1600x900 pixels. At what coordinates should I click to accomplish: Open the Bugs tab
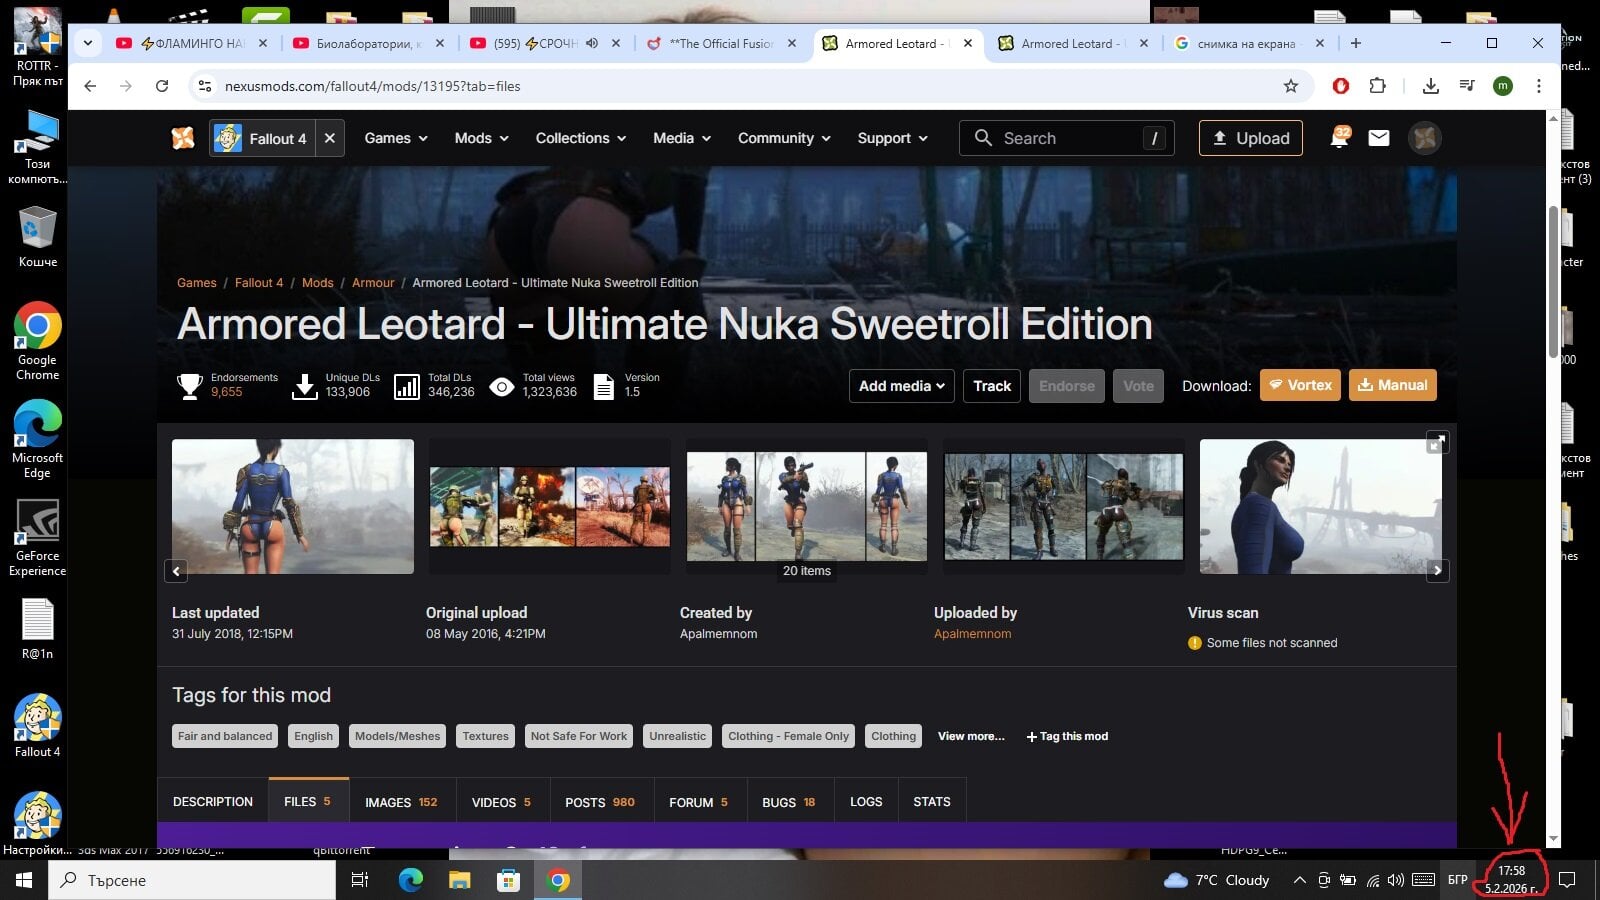789,802
